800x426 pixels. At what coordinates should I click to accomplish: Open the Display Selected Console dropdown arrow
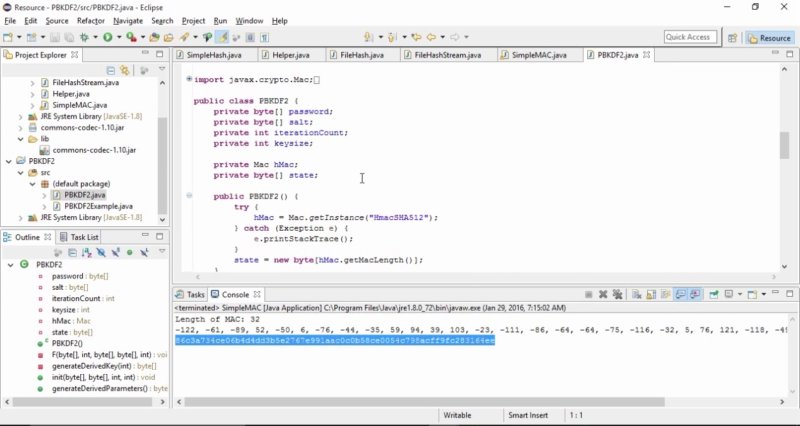coord(740,294)
